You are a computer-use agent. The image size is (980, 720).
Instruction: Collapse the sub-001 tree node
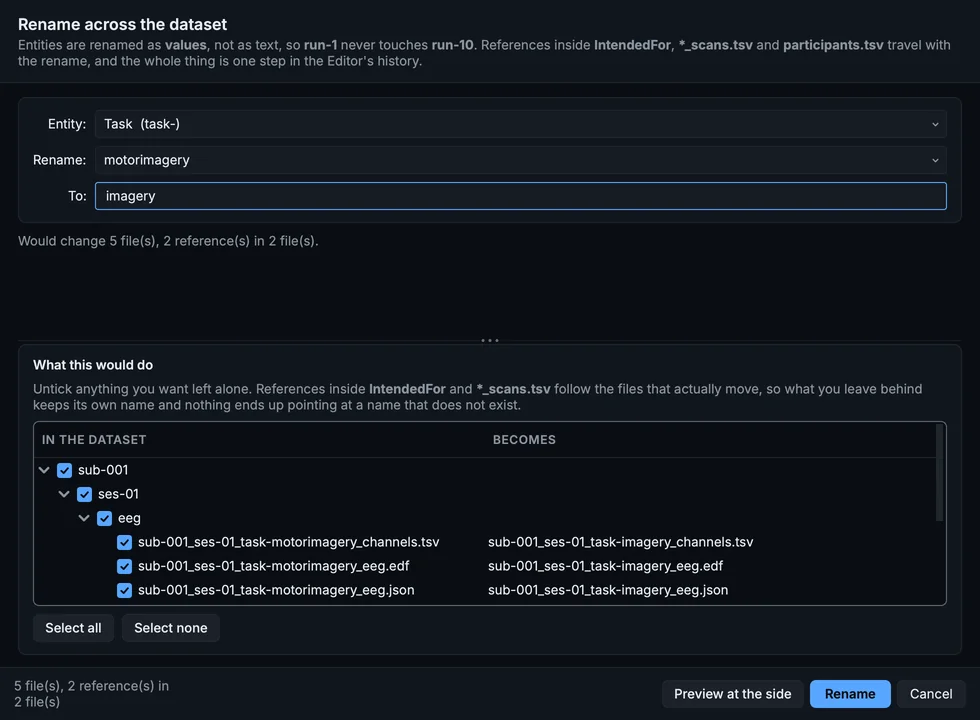[44, 470]
